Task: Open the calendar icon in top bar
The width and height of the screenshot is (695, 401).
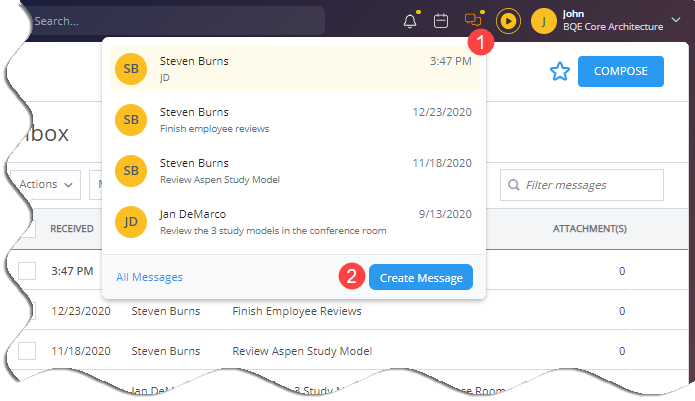Action: [441, 21]
